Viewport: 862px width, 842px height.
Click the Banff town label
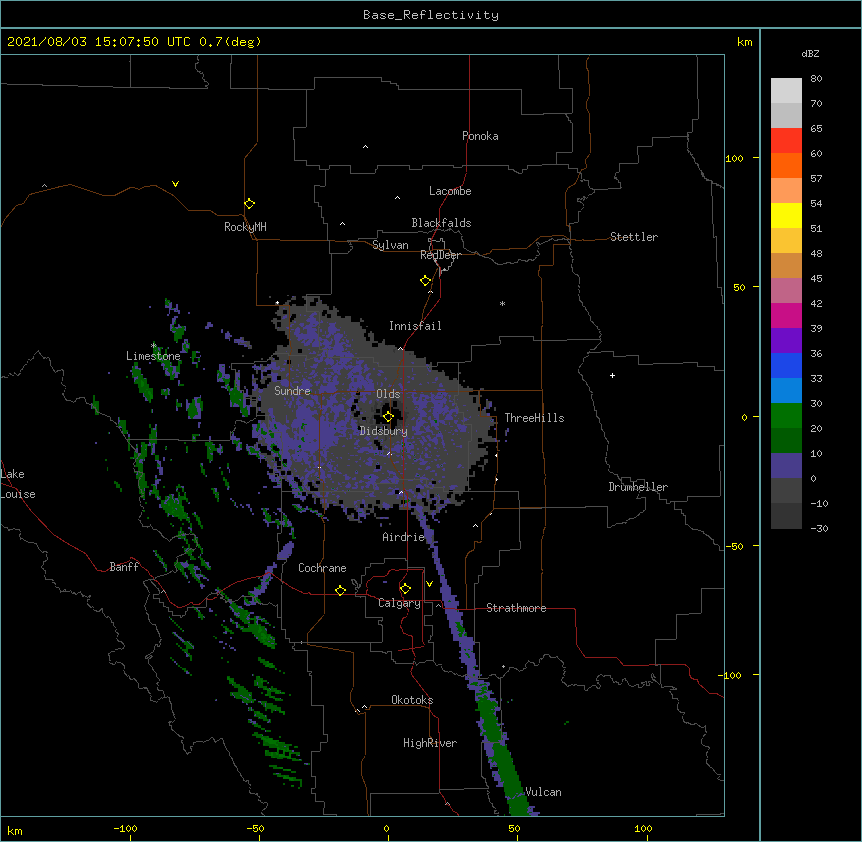(x=124, y=567)
